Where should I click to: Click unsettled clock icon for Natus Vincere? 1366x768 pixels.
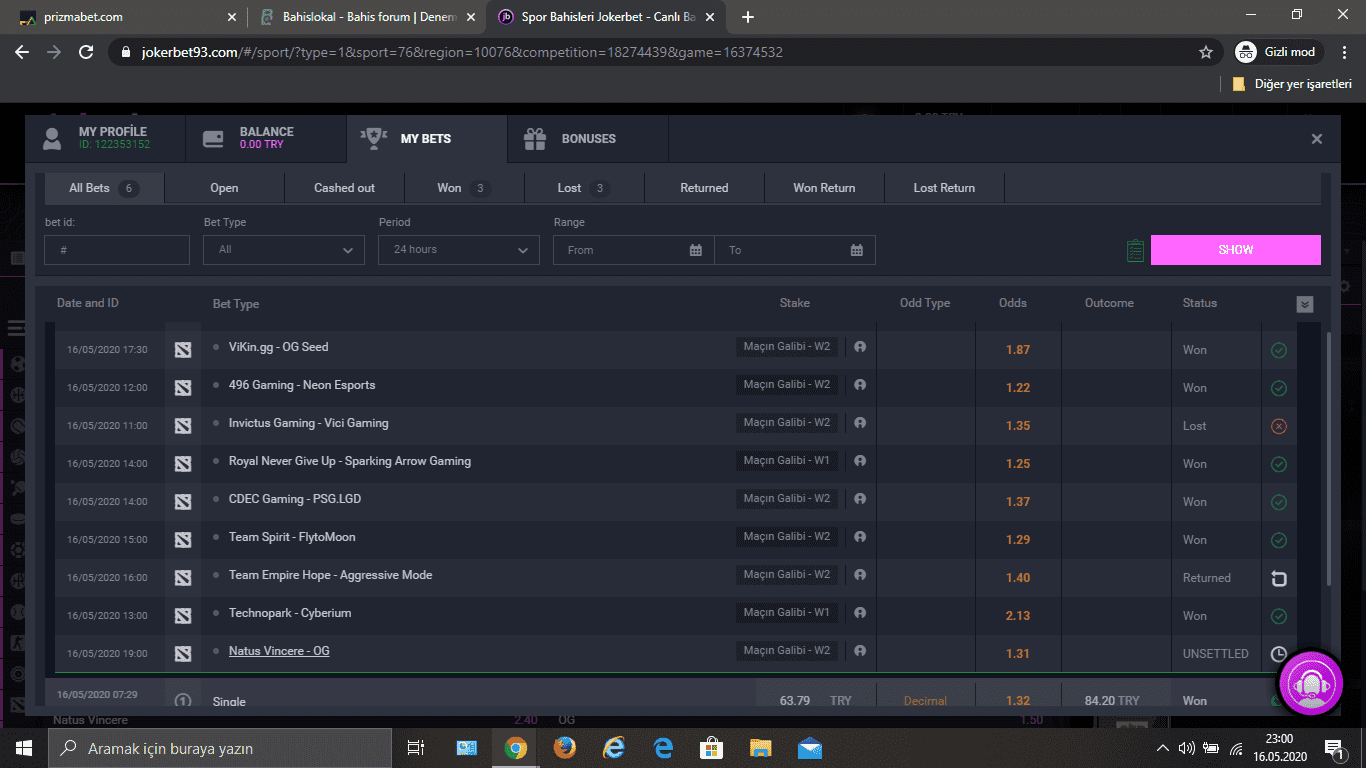(x=1278, y=654)
